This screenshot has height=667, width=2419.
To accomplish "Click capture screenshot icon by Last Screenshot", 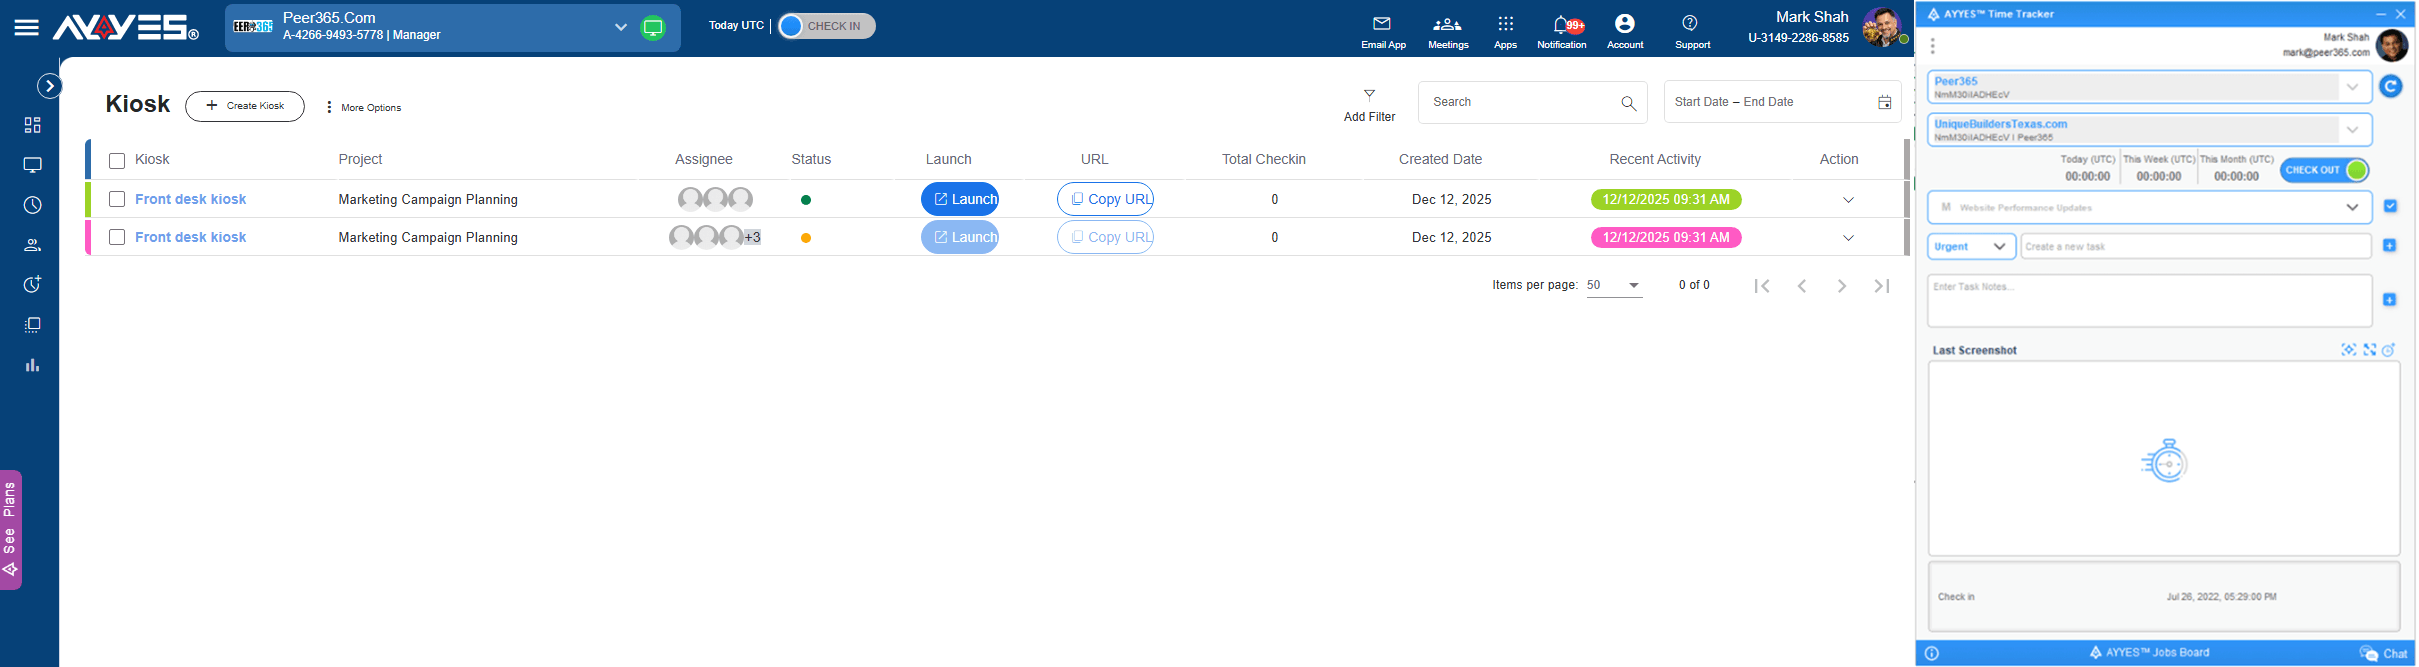I will pyautogui.click(x=2348, y=350).
